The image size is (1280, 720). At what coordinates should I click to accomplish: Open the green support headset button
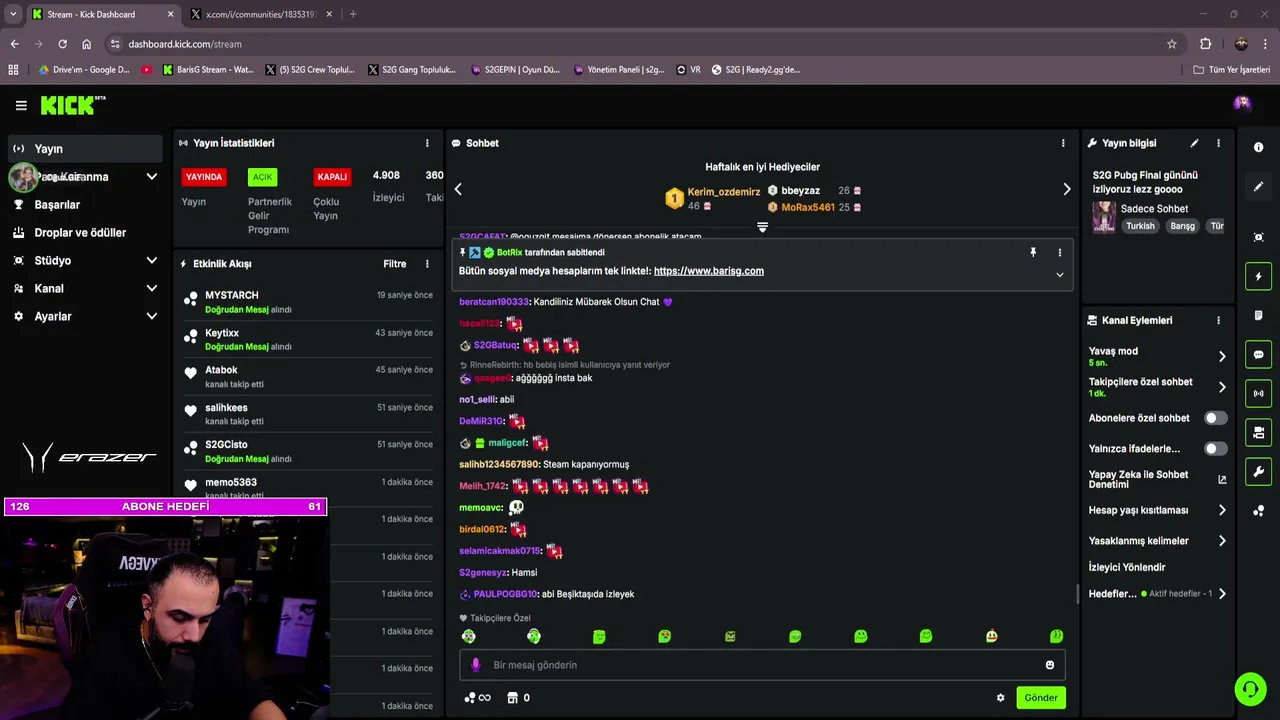pos(1250,689)
